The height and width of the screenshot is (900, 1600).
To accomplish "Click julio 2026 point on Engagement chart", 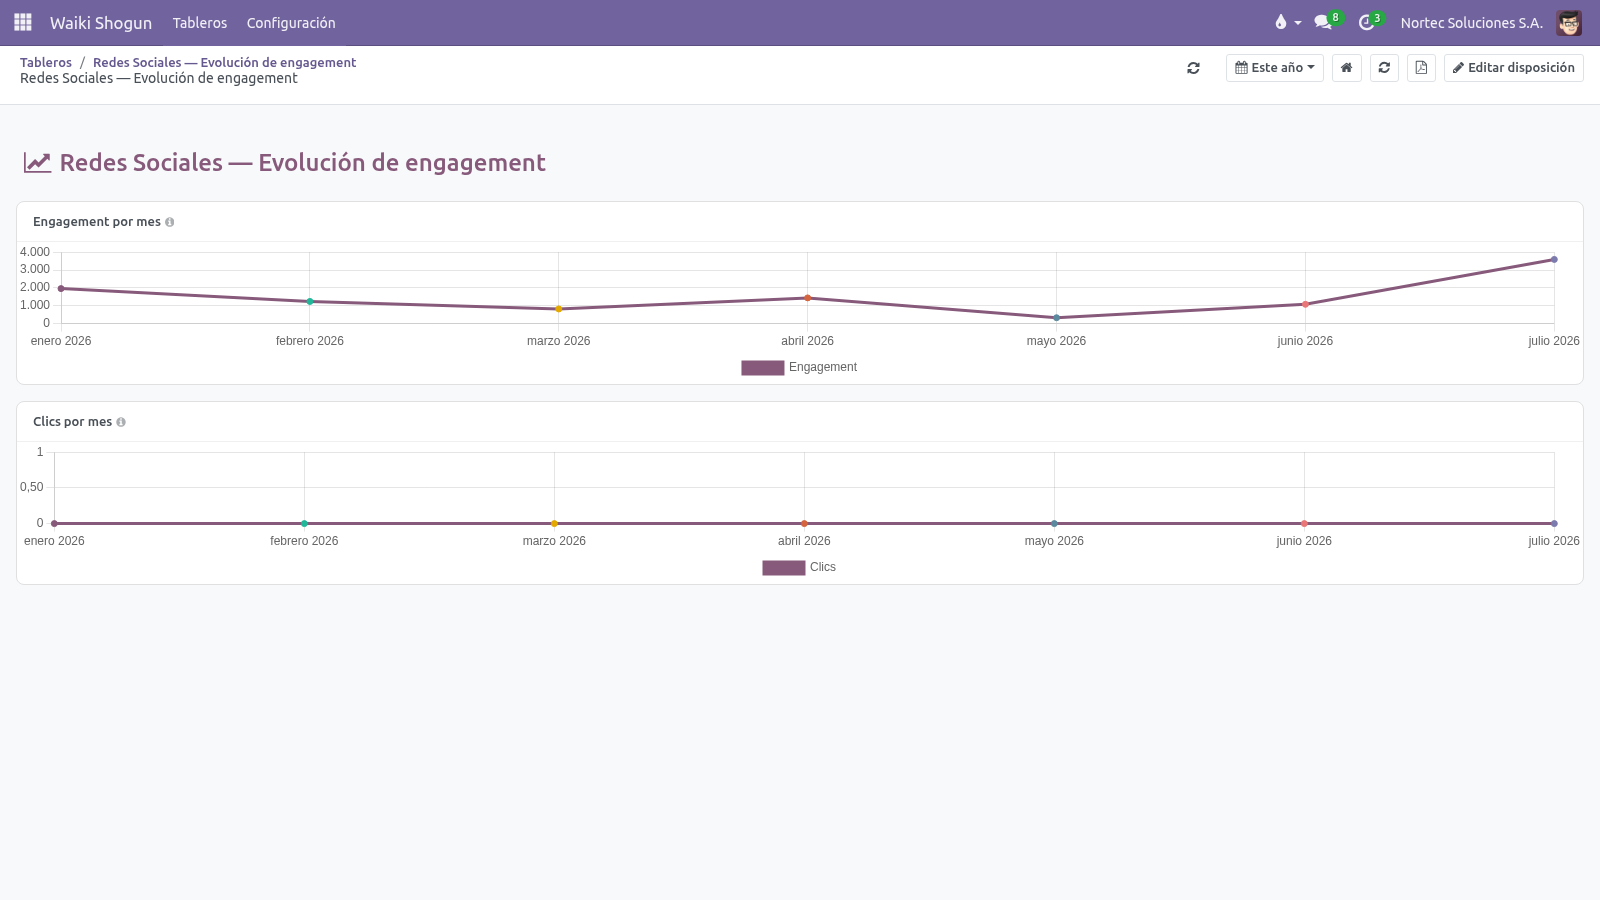I will tap(1554, 260).
